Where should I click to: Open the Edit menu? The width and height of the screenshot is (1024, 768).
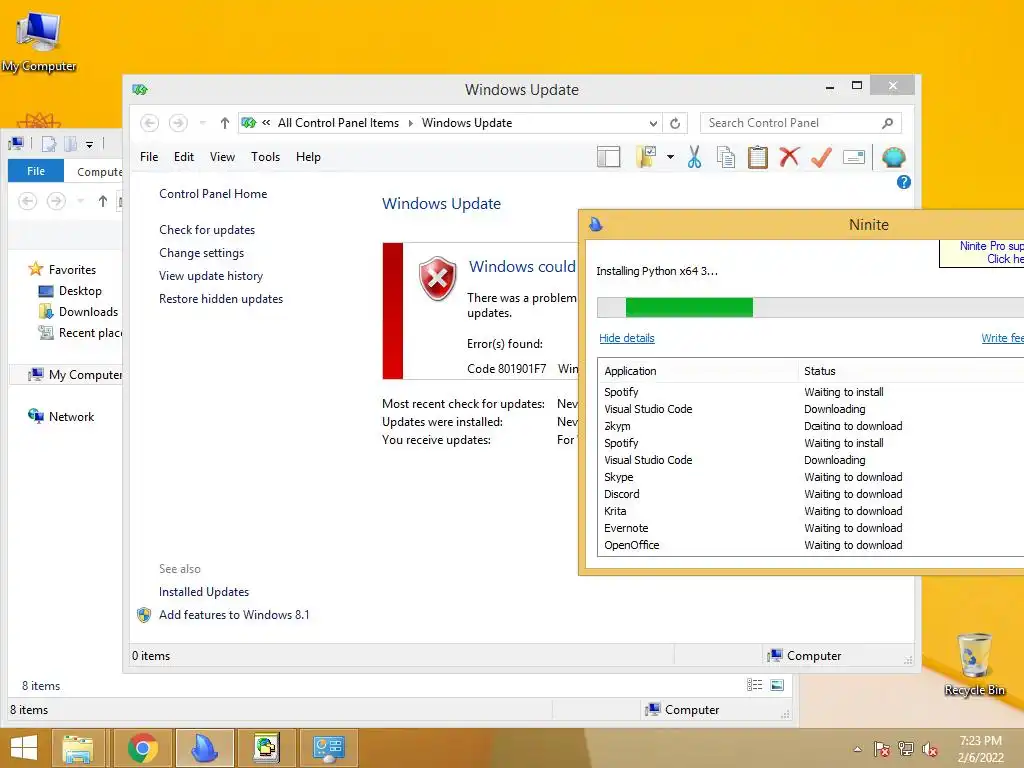point(184,157)
